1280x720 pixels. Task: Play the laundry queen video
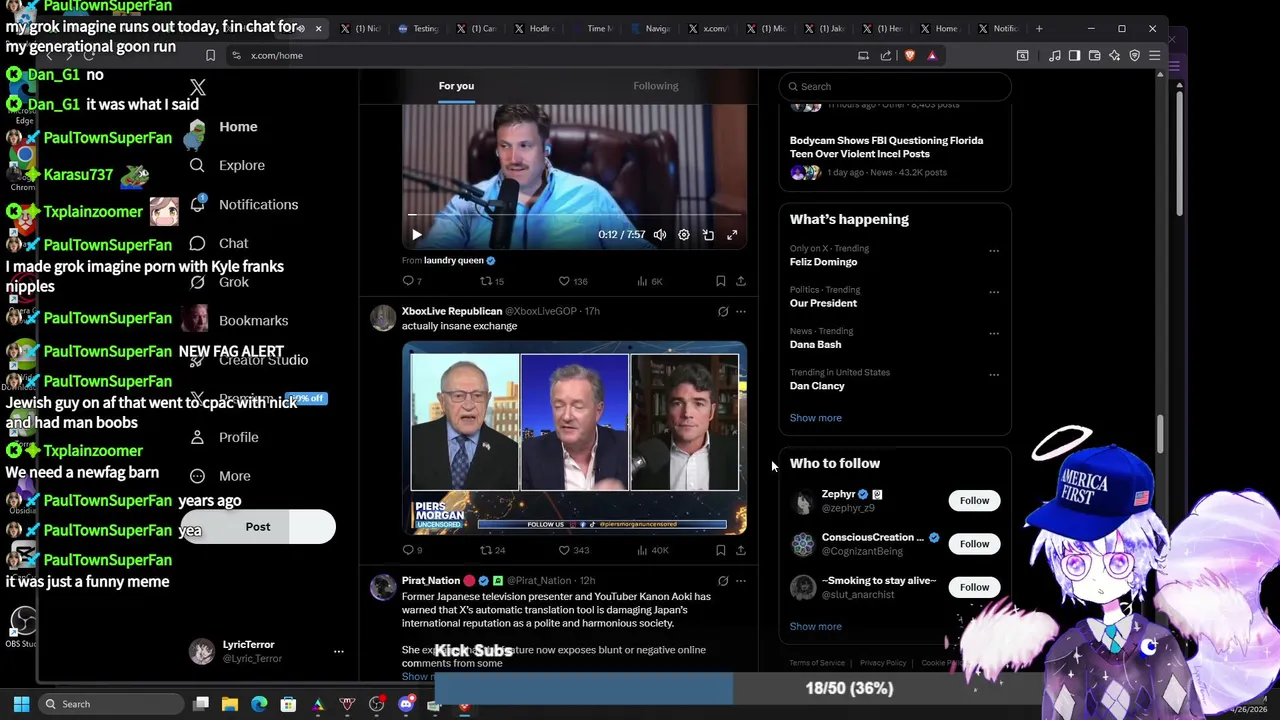coord(417,235)
